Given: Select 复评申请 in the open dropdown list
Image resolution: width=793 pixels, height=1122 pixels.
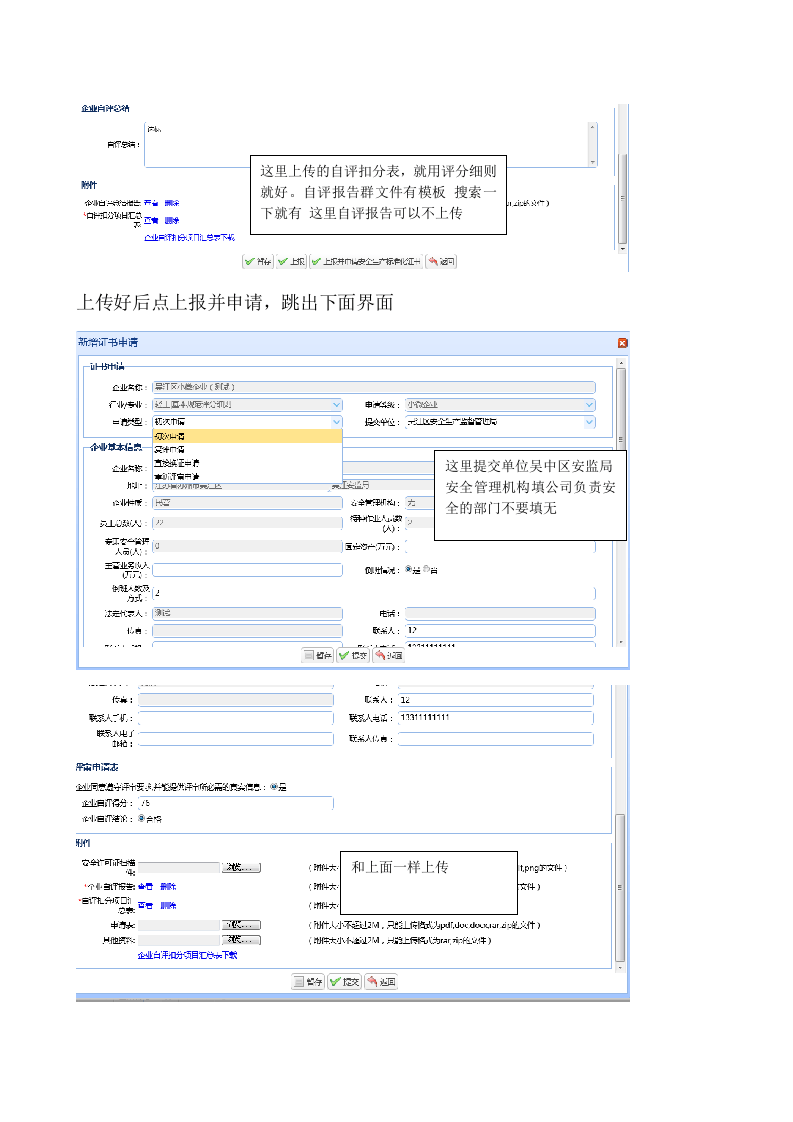Looking at the screenshot, I should 248,450.
